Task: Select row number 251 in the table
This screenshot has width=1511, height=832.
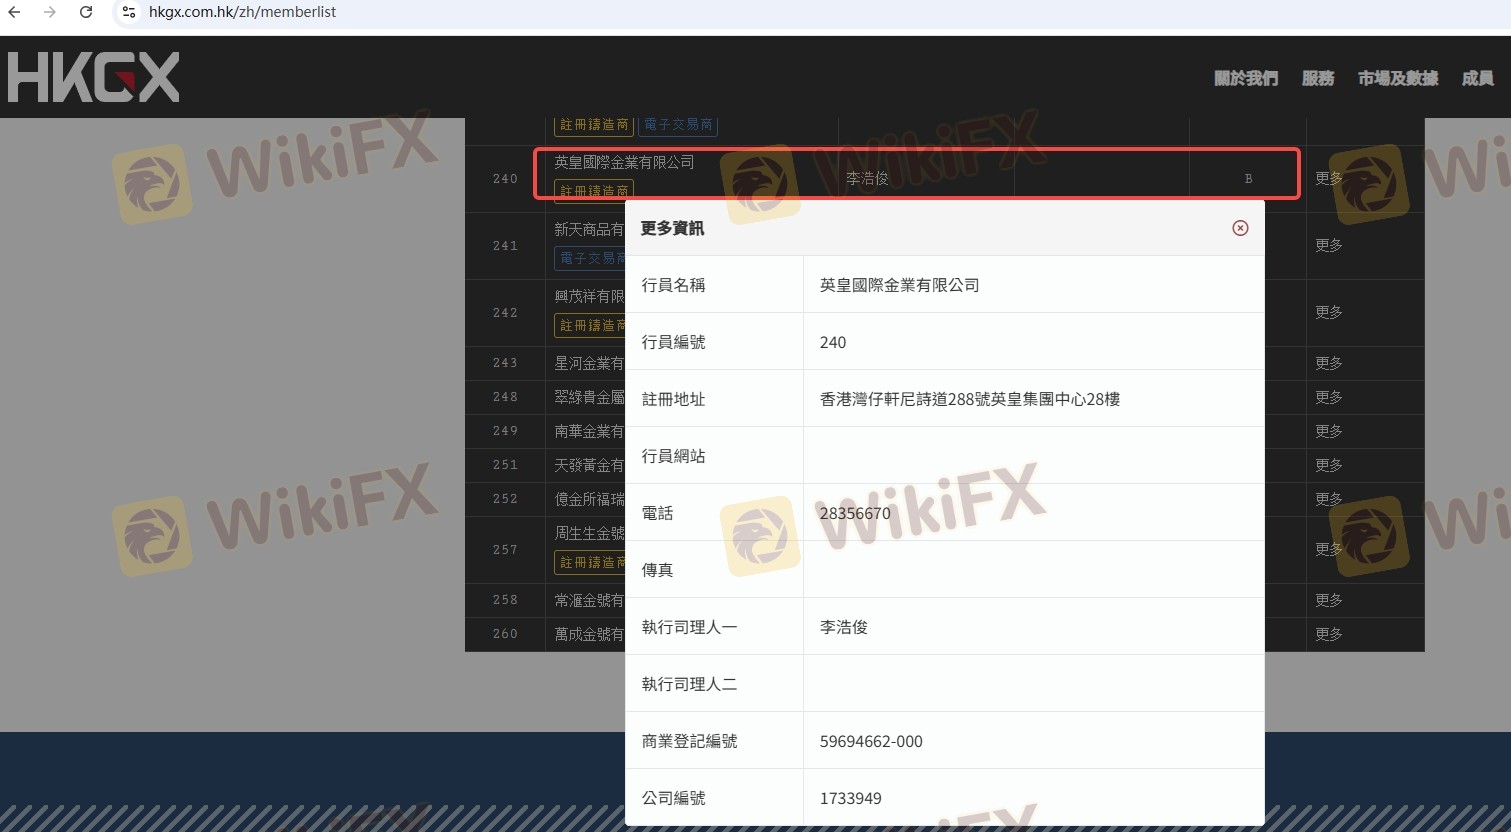Action: tap(505, 465)
